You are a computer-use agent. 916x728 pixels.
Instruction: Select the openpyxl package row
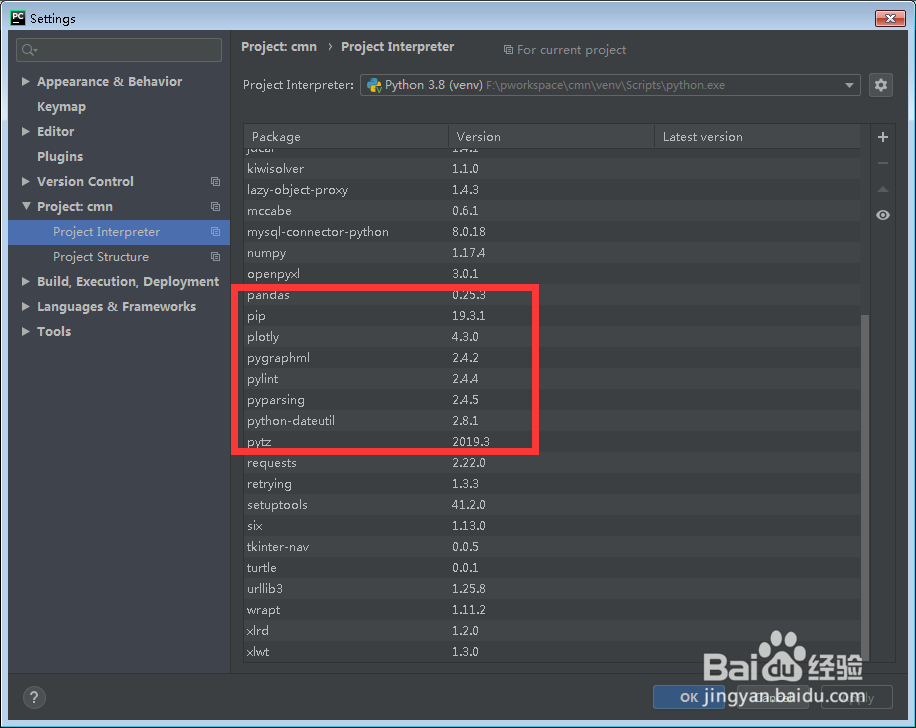[551, 274]
